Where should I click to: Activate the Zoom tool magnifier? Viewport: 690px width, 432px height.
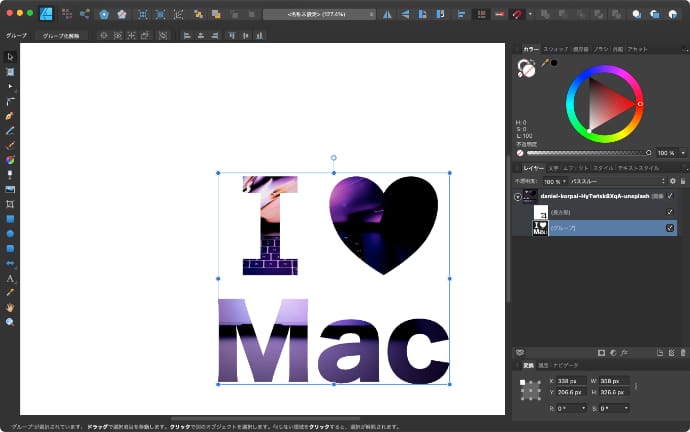tap(10, 321)
